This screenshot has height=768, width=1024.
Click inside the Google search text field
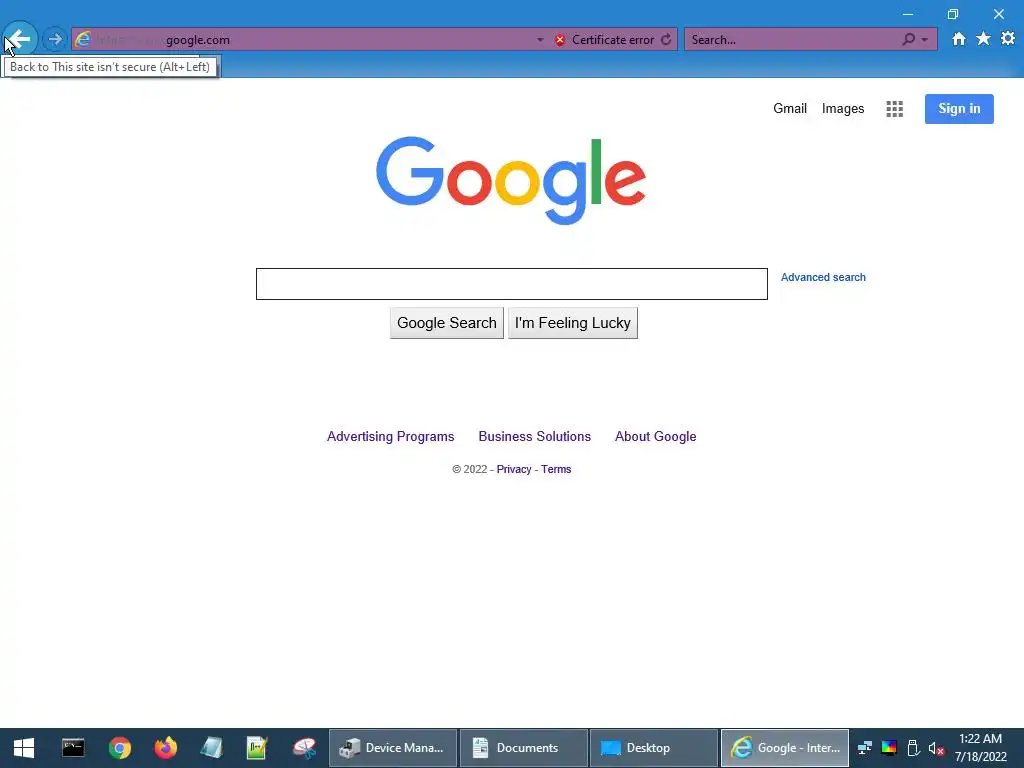coord(511,283)
